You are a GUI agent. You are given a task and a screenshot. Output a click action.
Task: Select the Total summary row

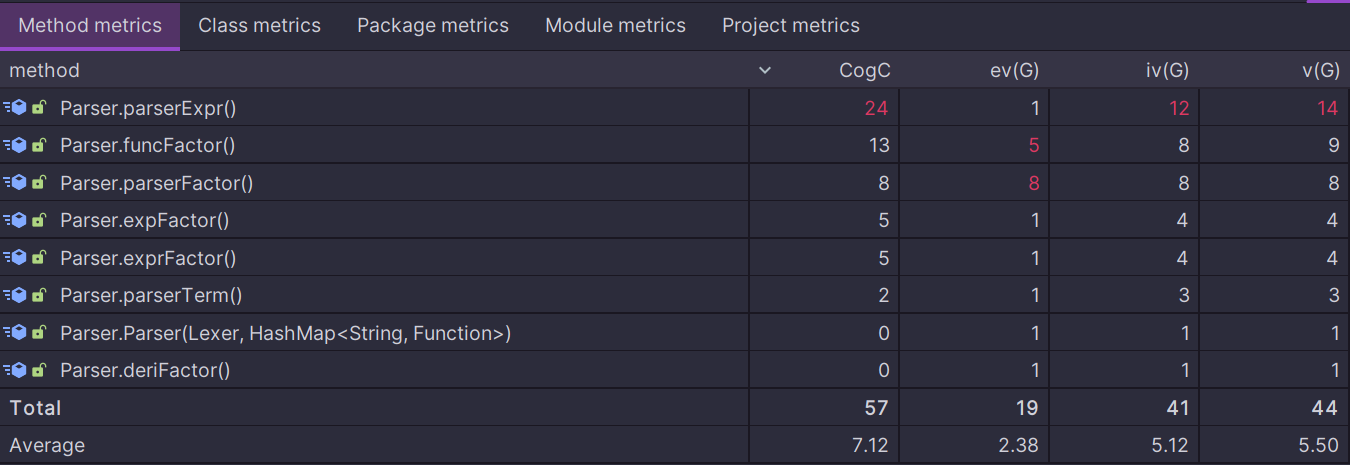coord(675,408)
